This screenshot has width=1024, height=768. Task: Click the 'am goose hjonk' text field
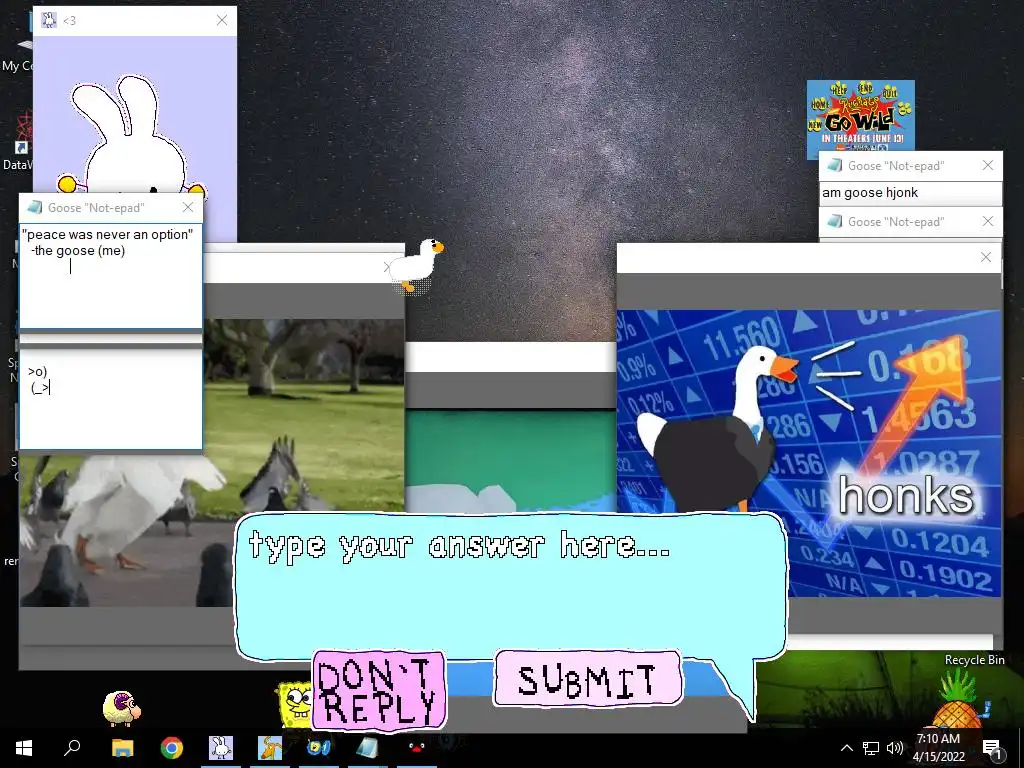(x=910, y=193)
